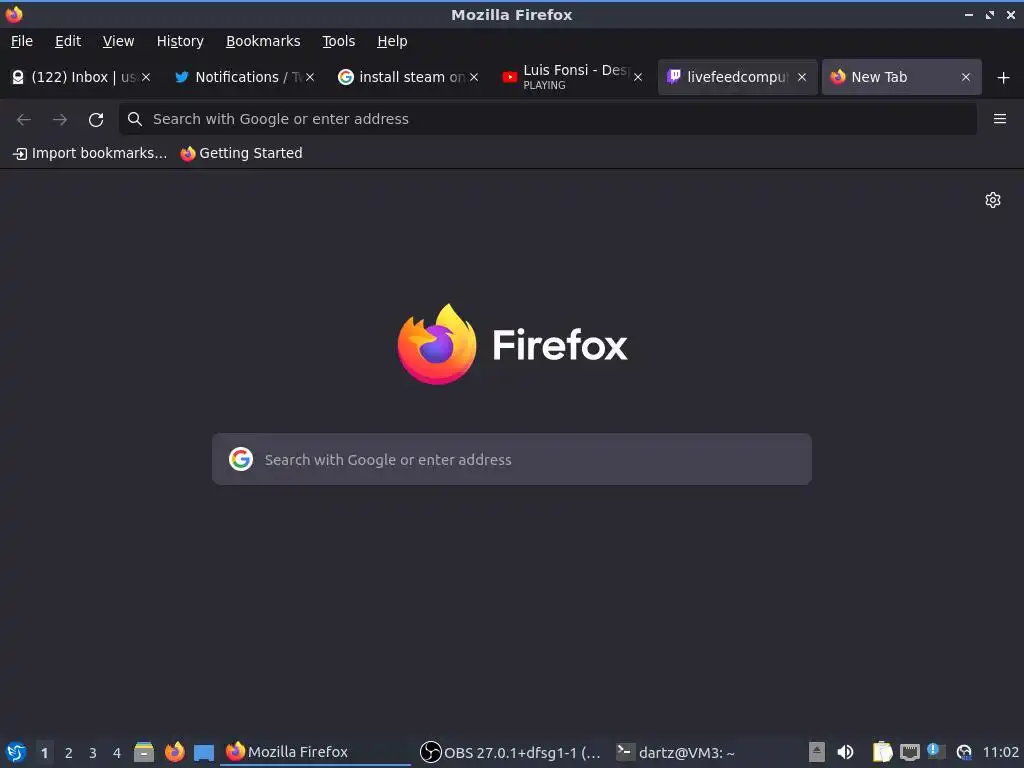Click the forward navigation arrow
Viewport: 1024px width, 768px height.
click(x=60, y=120)
